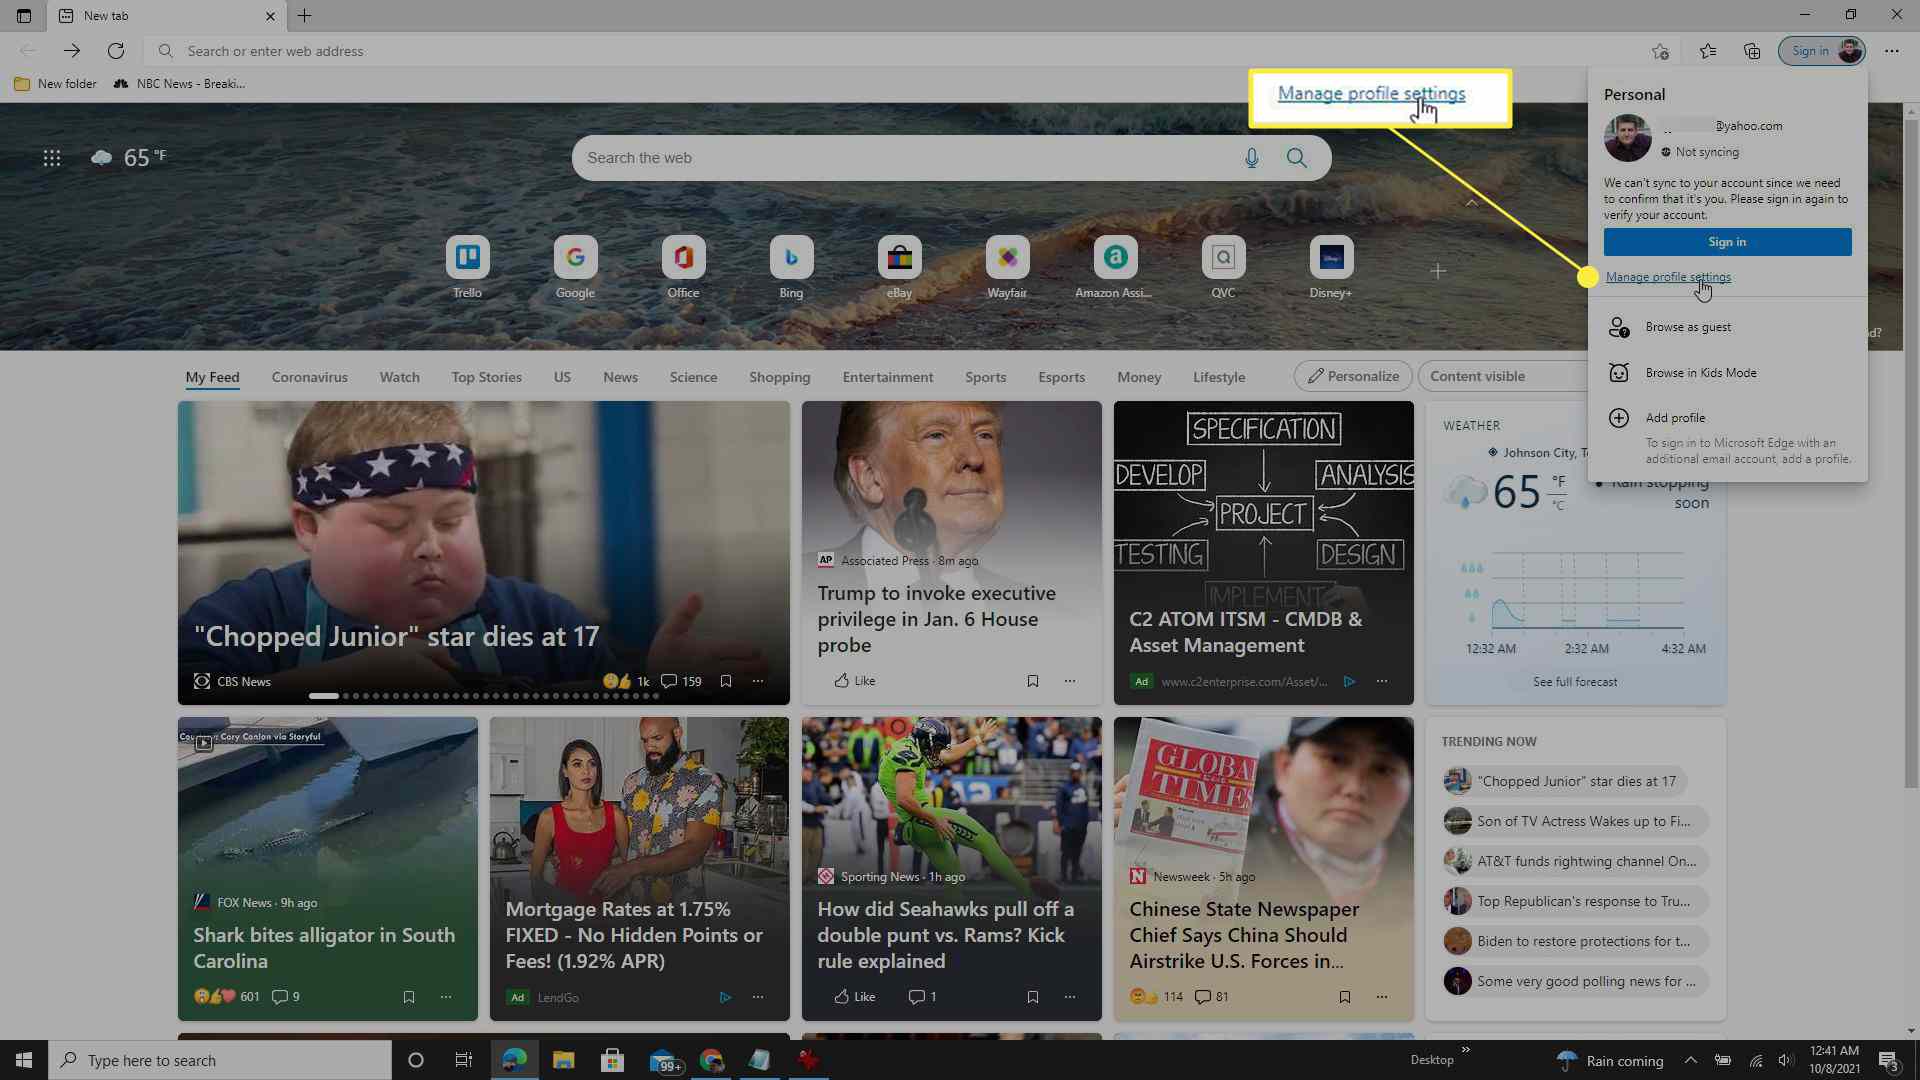Open Shark bites alligator article

click(324, 948)
